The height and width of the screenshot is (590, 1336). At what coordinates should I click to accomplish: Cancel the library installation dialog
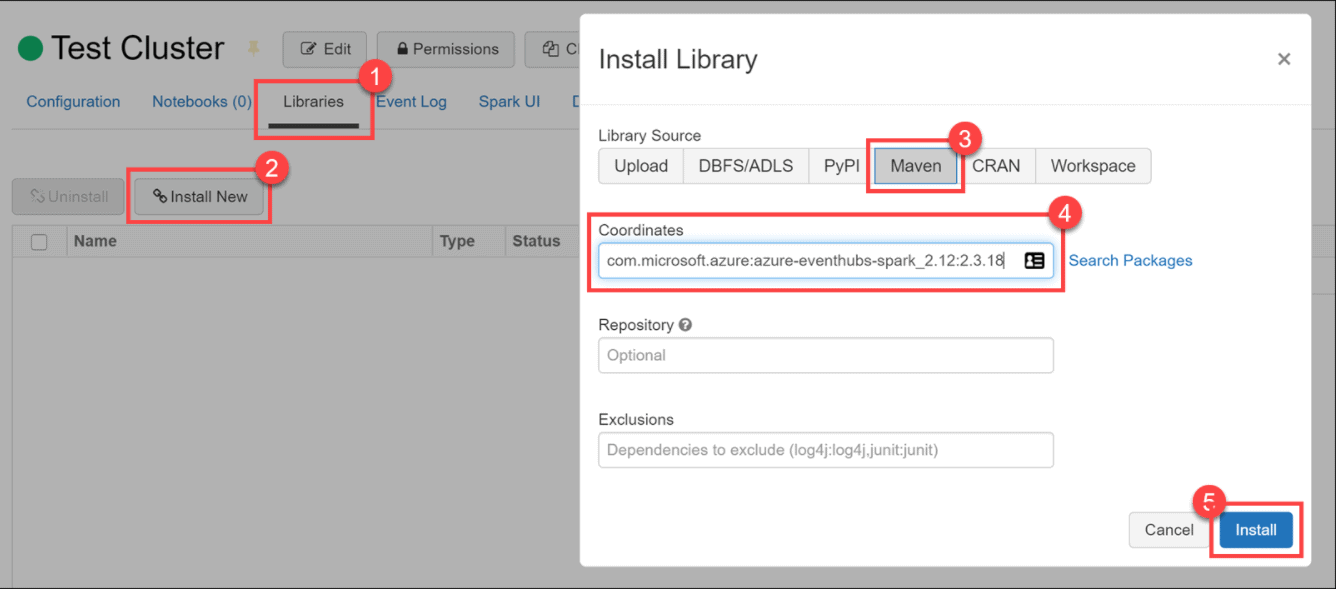(x=1168, y=530)
